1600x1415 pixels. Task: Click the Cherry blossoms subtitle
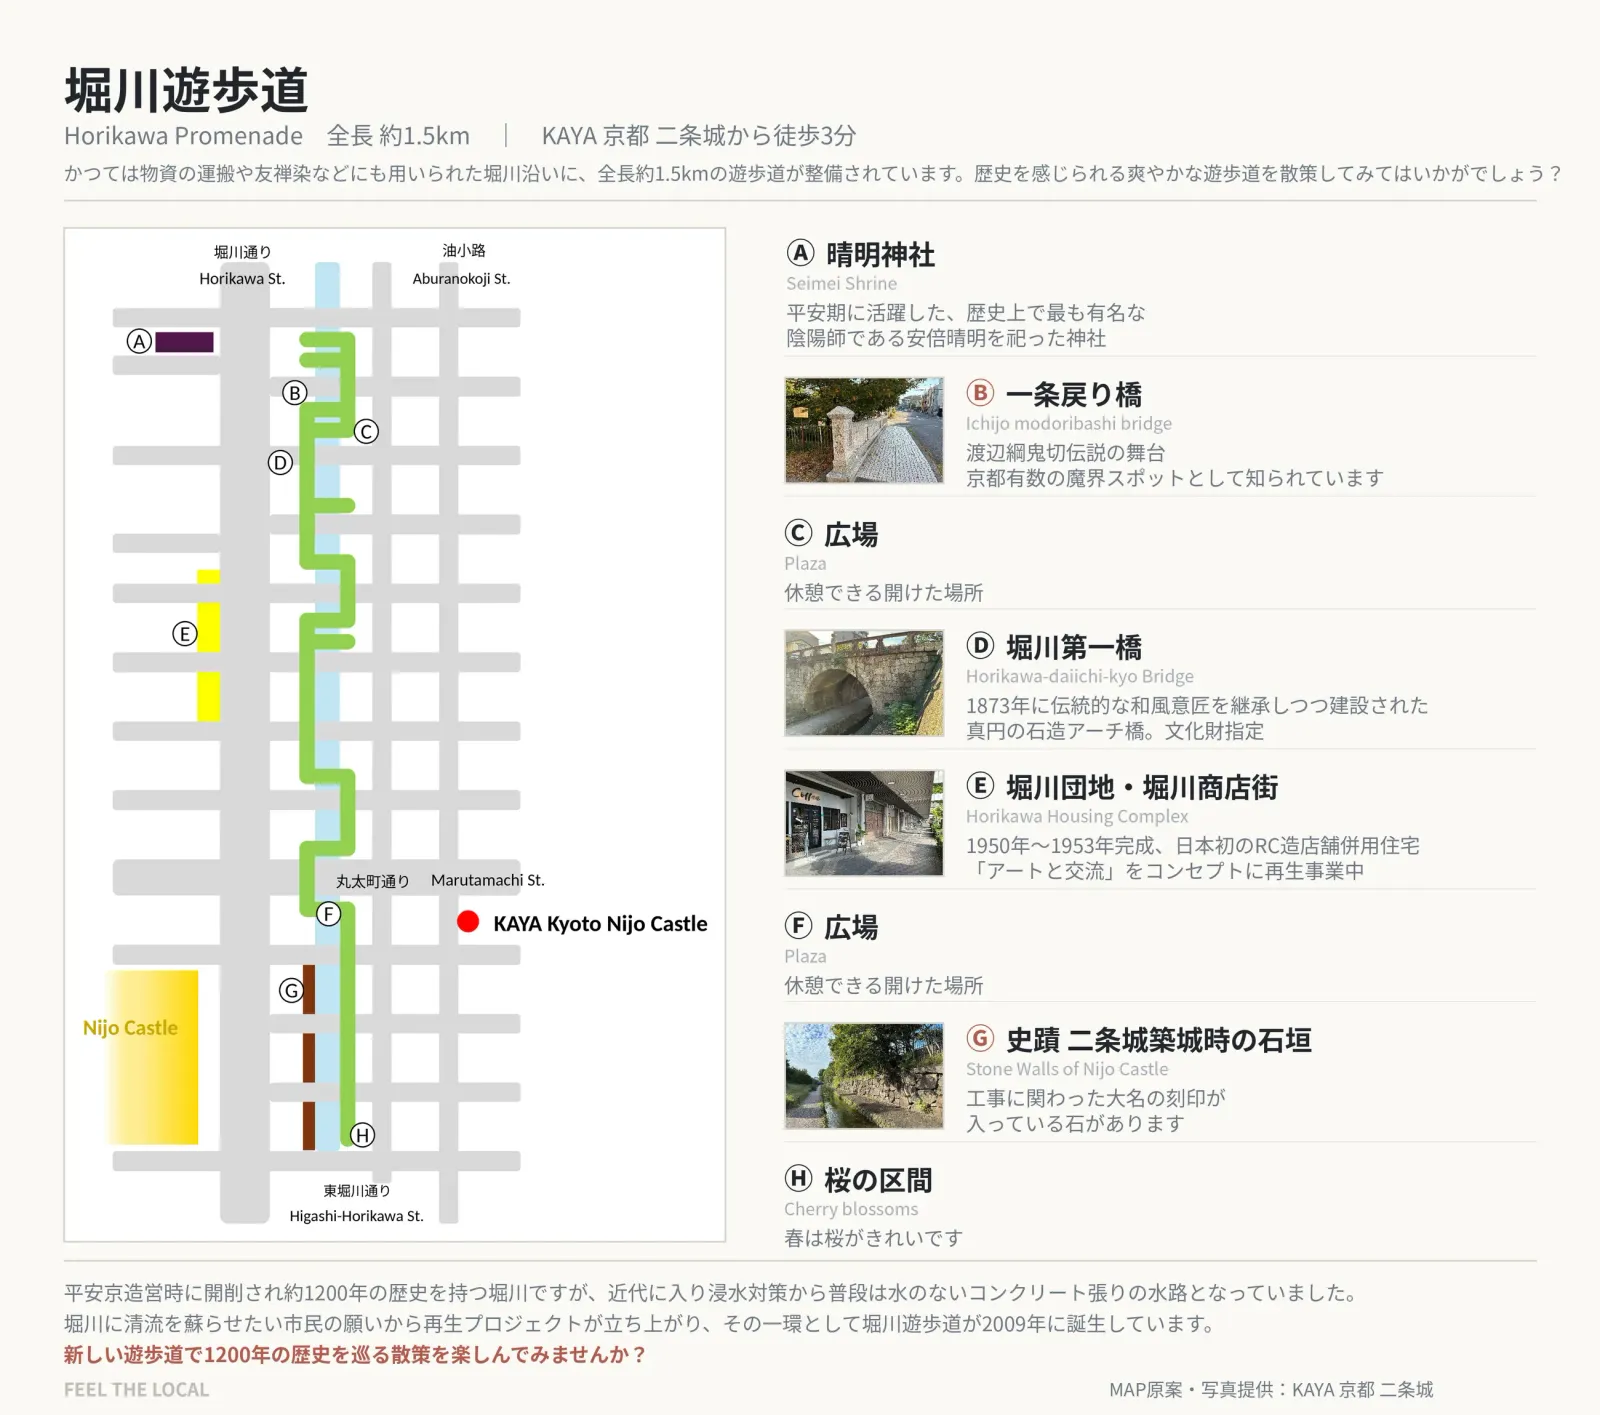pos(851,1209)
